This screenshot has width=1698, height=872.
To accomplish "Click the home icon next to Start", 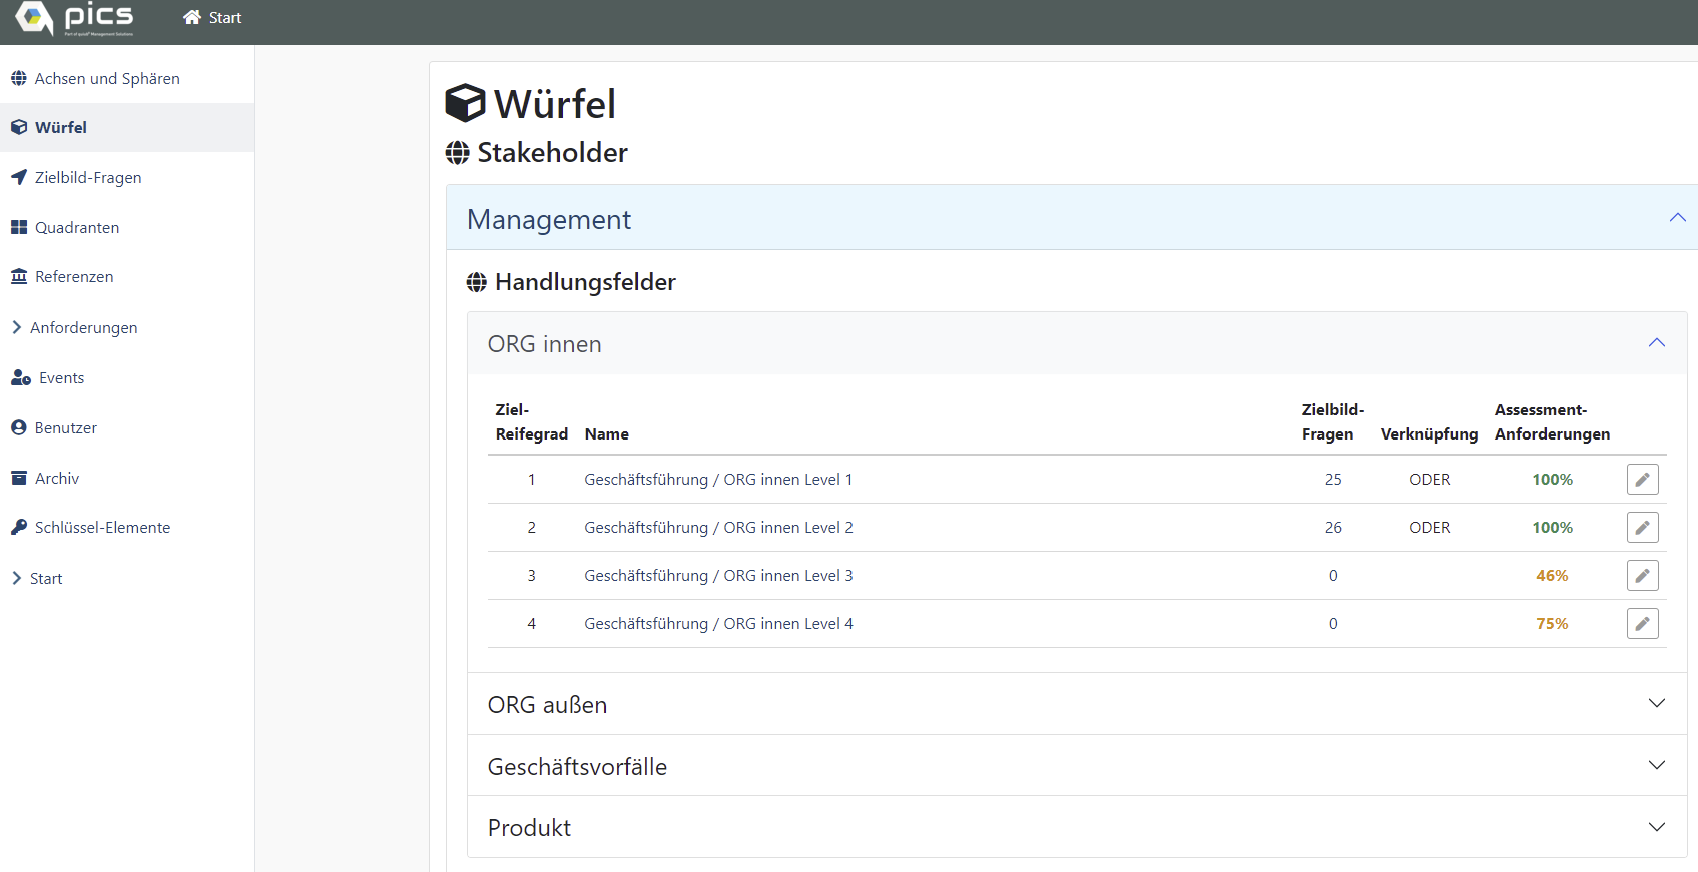I will [x=192, y=18].
